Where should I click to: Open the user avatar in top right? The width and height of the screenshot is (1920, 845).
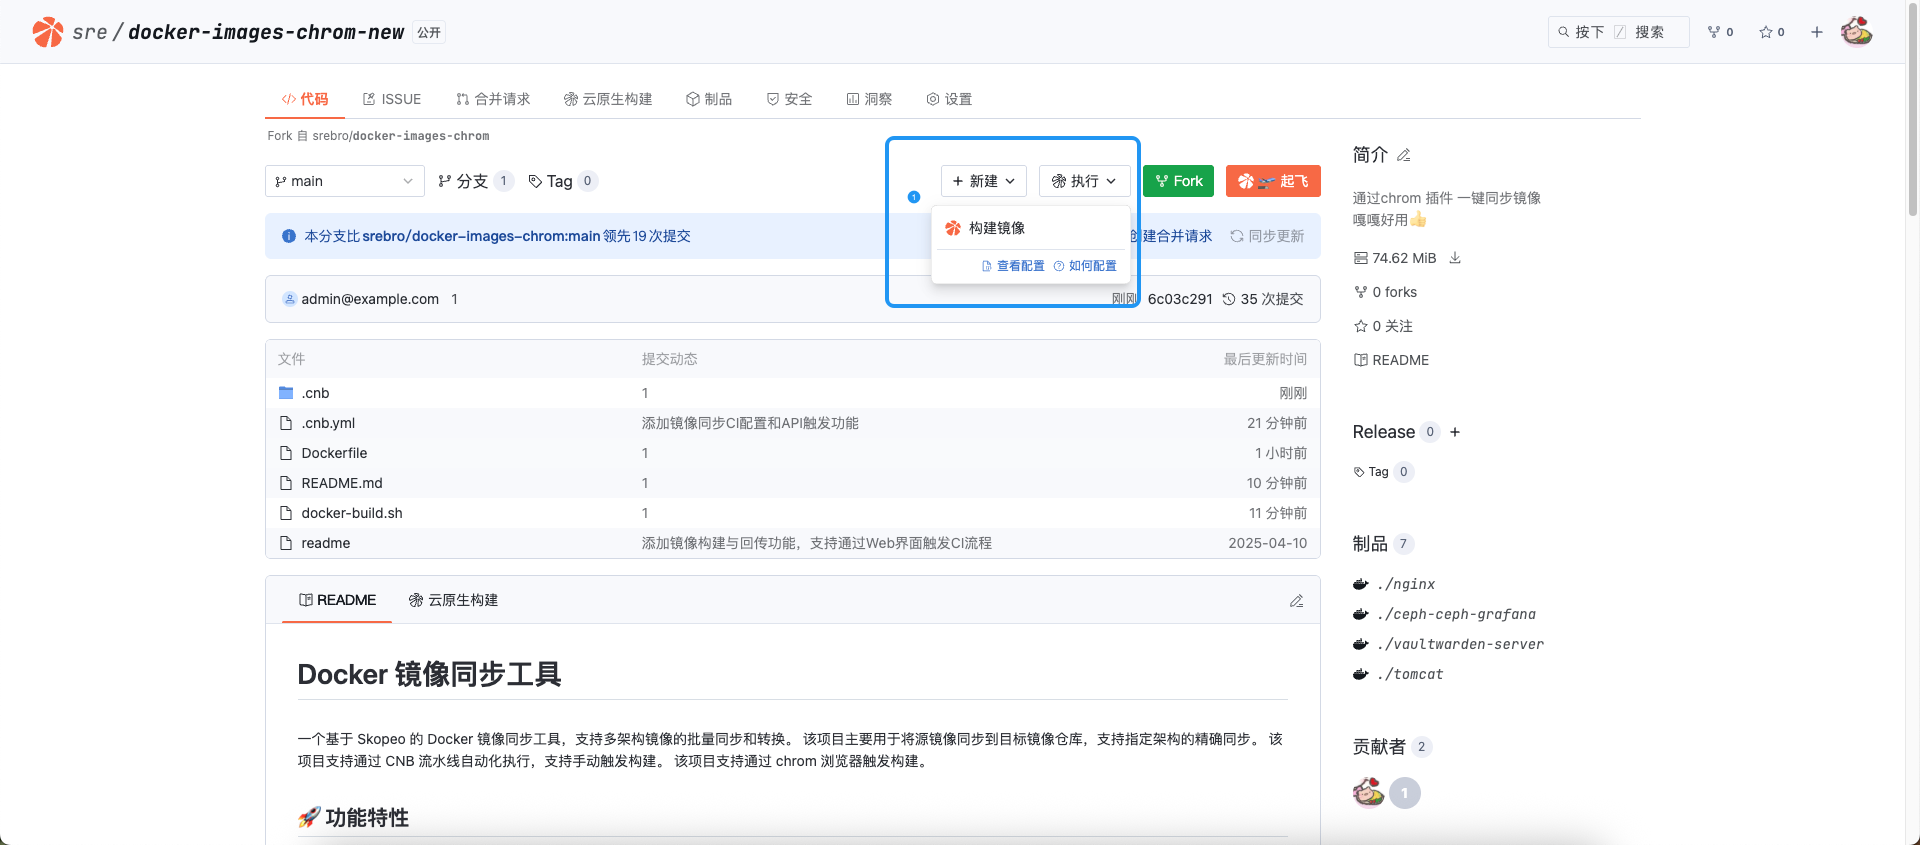click(1857, 32)
